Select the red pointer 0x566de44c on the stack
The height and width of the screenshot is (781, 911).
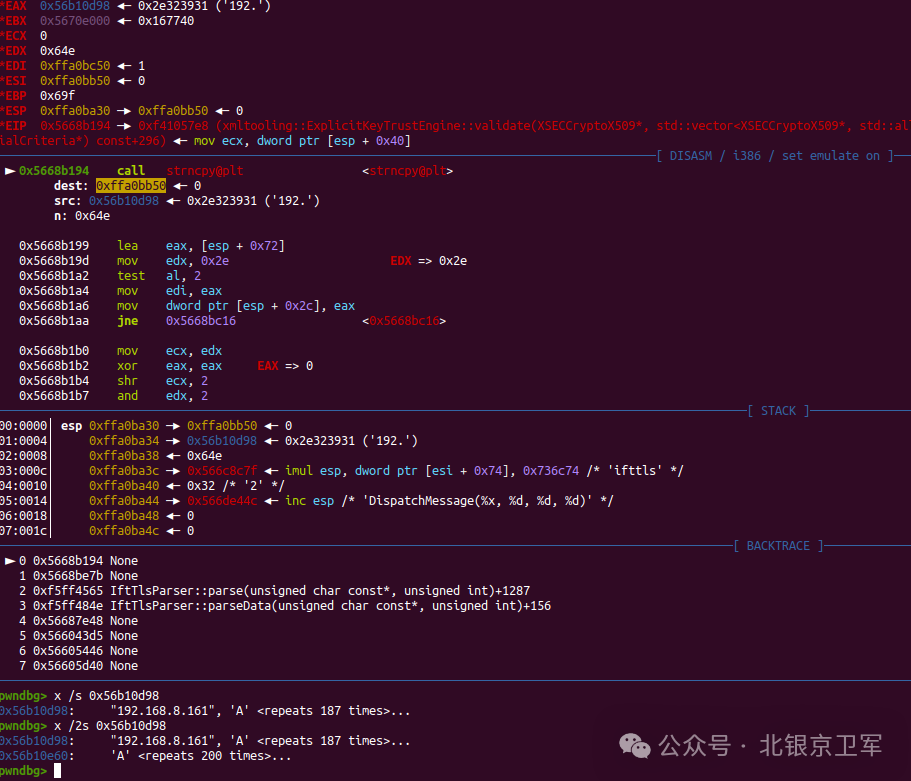tap(222, 501)
